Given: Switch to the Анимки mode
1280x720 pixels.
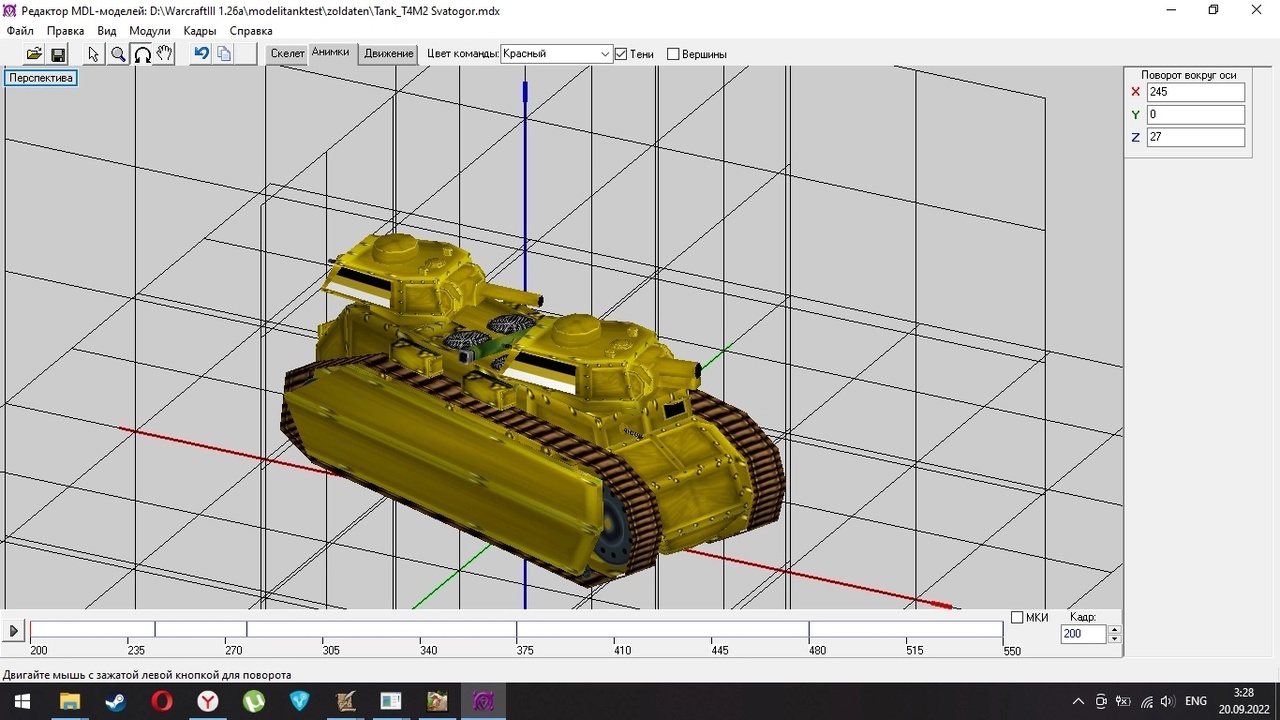Looking at the screenshot, I should click(x=330, y=52).
